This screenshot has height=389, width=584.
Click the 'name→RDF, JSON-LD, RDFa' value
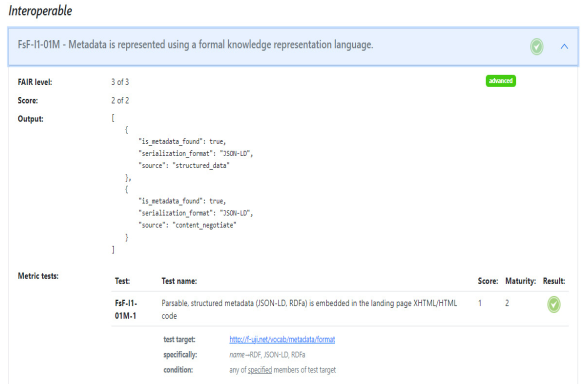[x=267, y=355]
